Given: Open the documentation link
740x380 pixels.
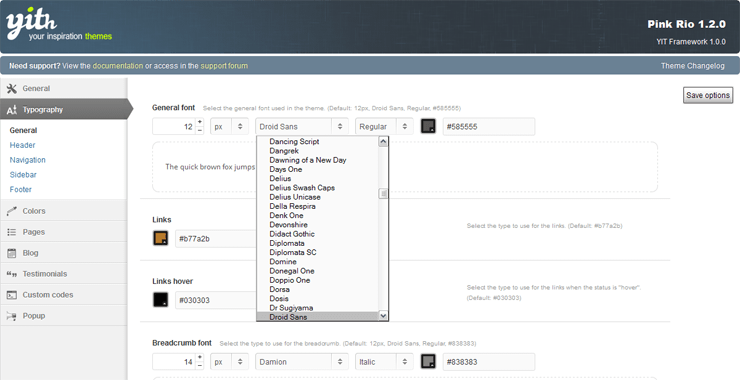Looking at the screenshot, I should click(x=118, y=66).
